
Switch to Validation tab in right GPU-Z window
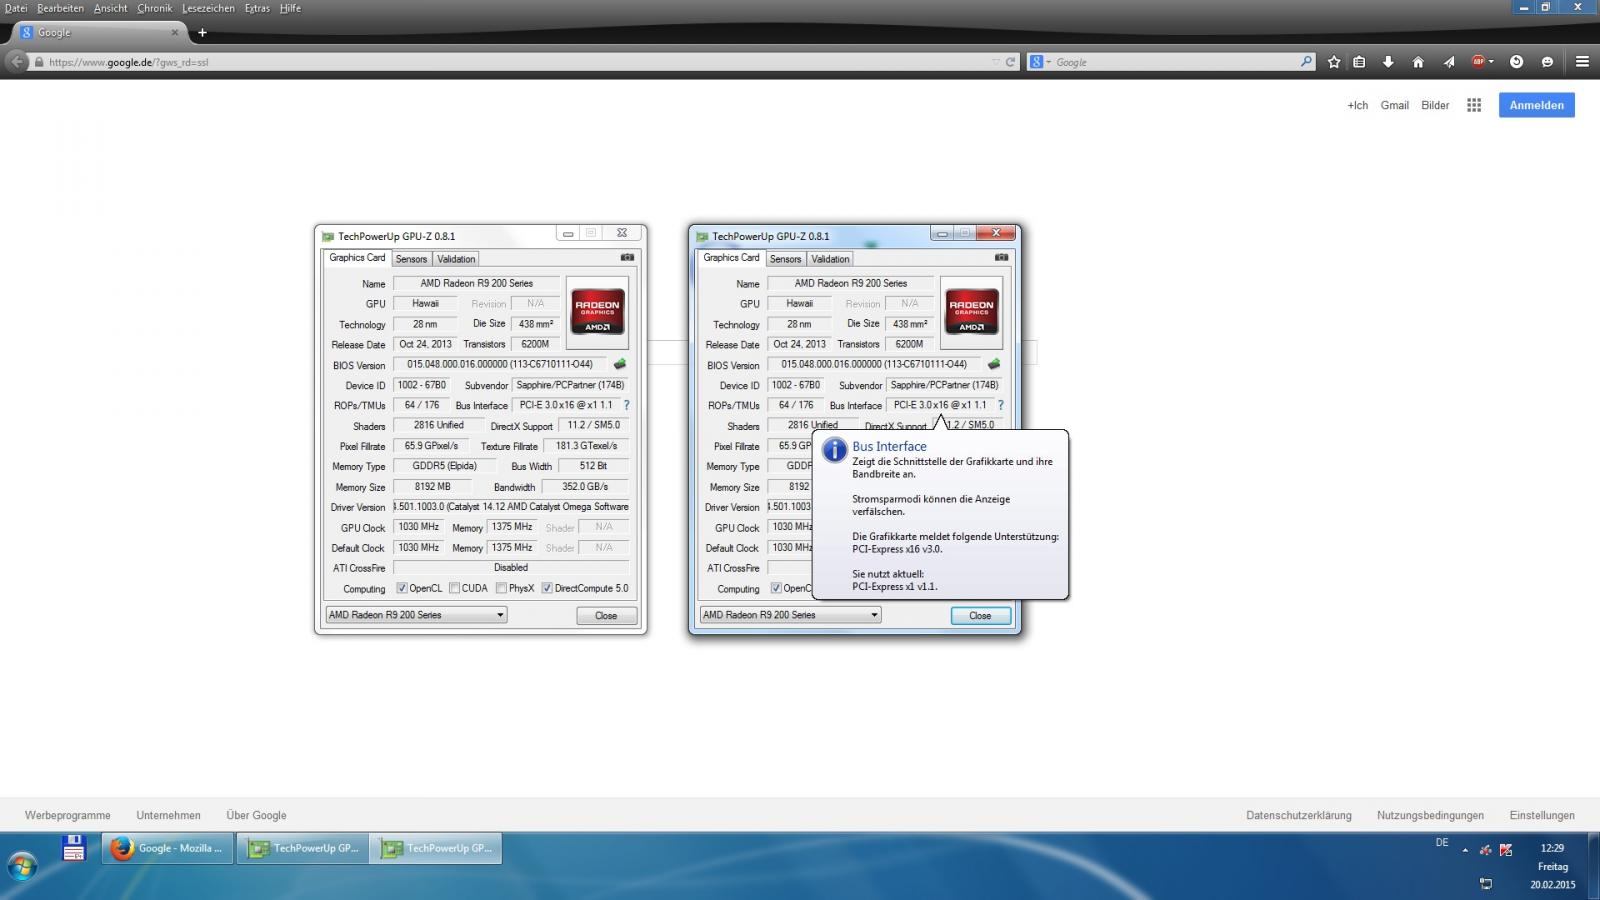pyautogui.click(x=830, y=259)
